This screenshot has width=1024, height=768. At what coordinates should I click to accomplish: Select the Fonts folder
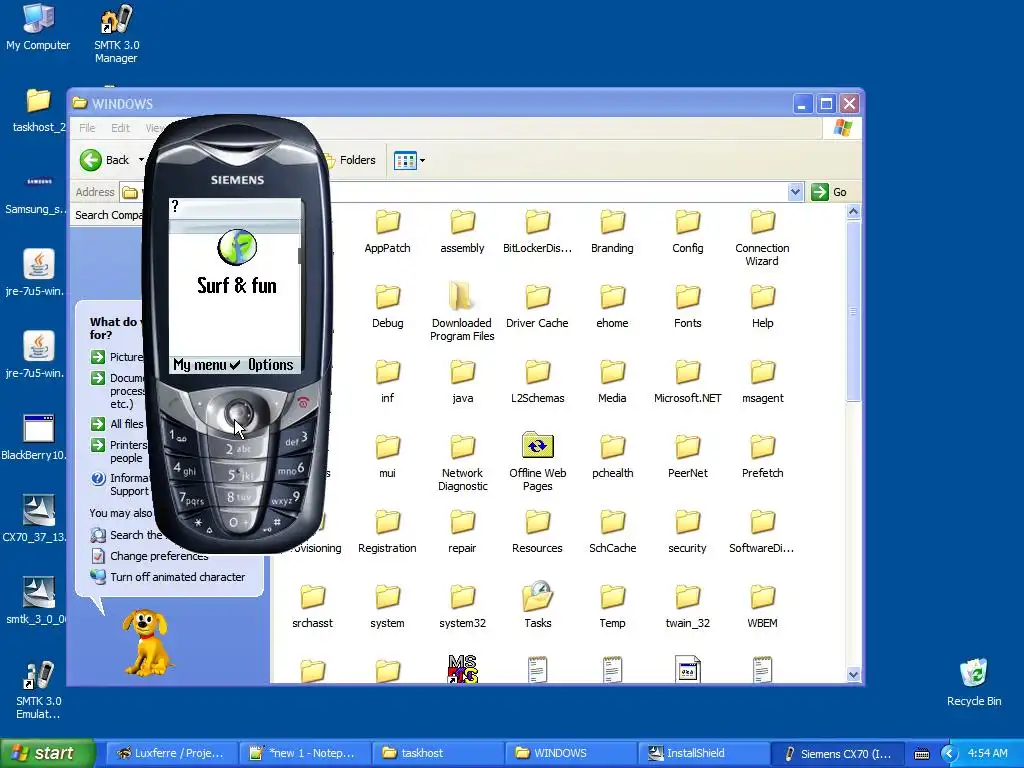click(x=688, y=307)
